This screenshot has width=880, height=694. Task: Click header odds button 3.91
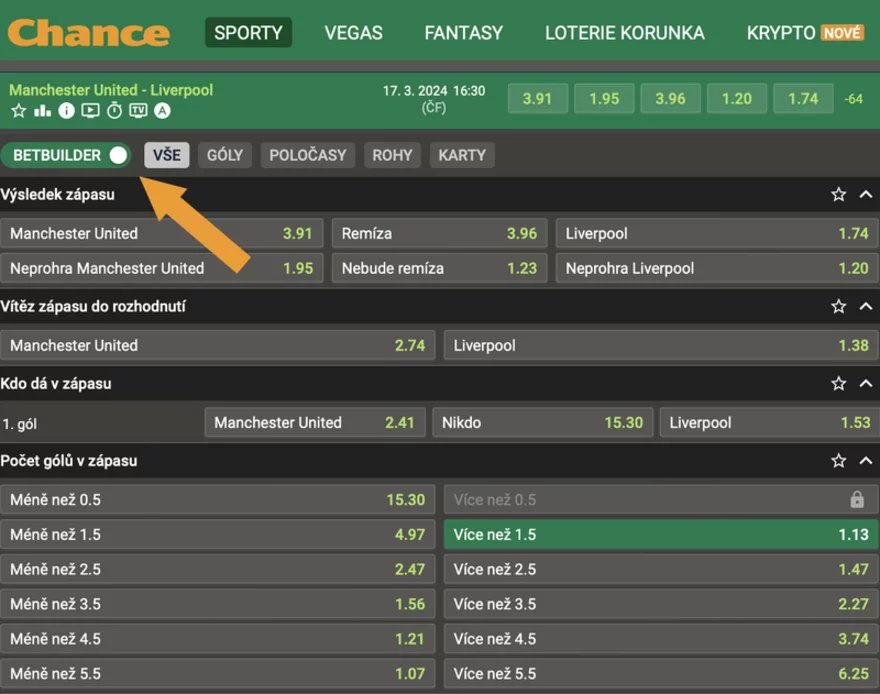coord(538,99)
